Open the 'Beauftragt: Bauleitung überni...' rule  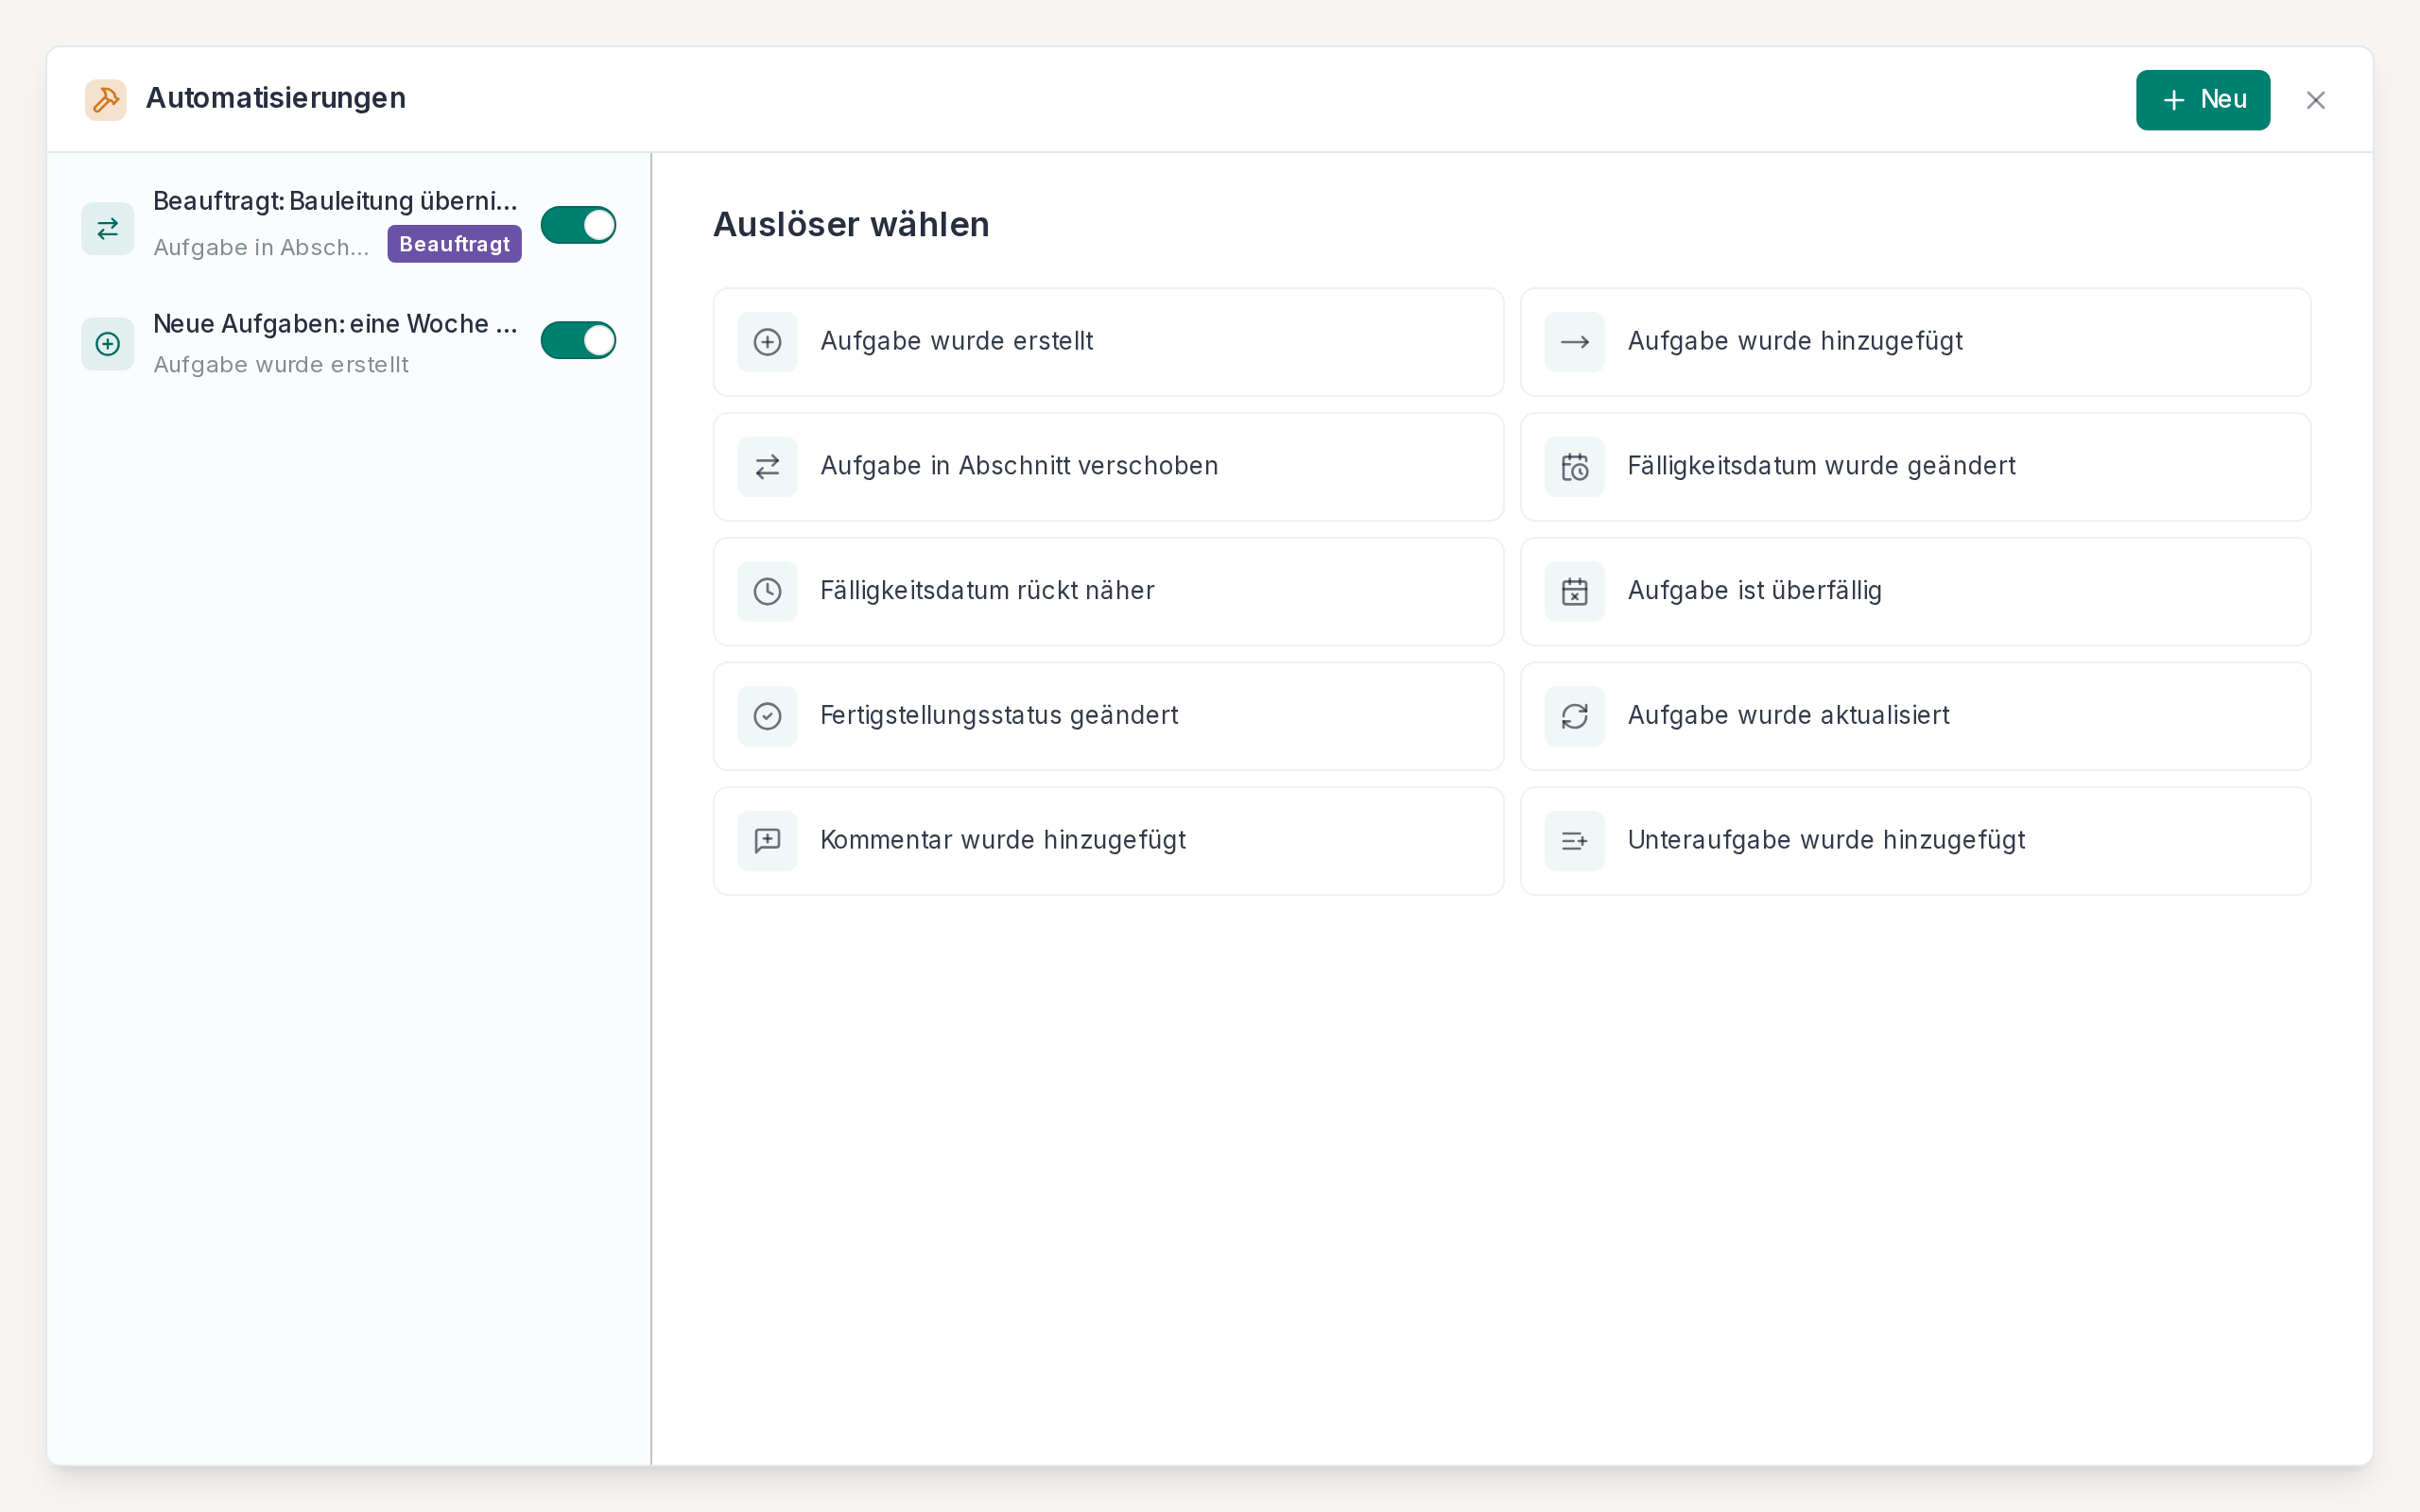(x=336, y=201)
